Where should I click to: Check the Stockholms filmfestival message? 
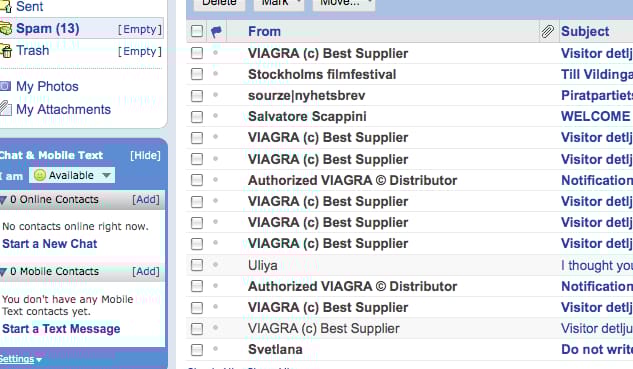[197, 74]
